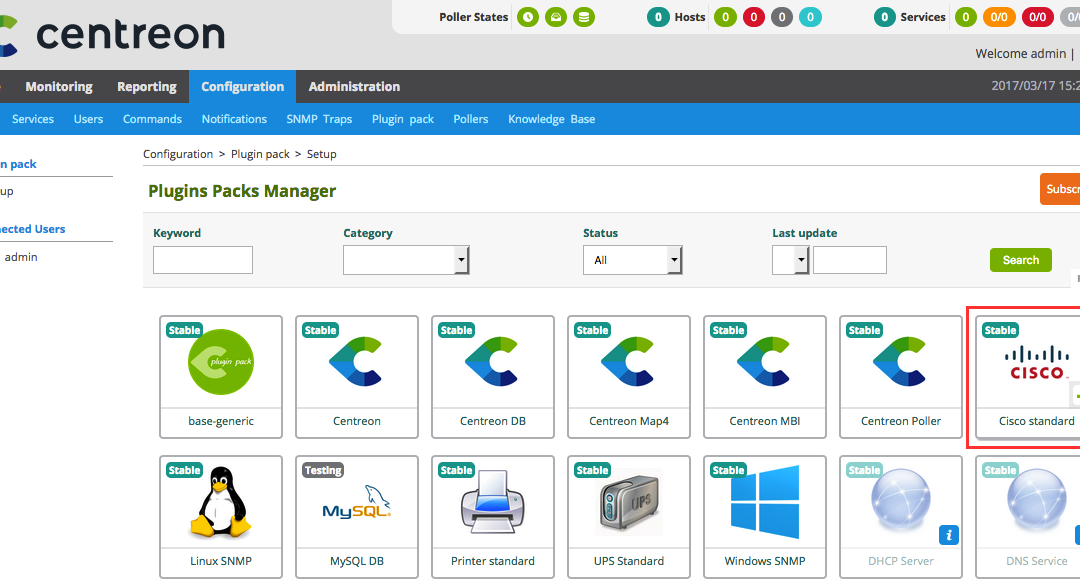Viewport: 1080px width, 586px height.
Task: Click the poller clock status icon
Action: coord(528,17)
